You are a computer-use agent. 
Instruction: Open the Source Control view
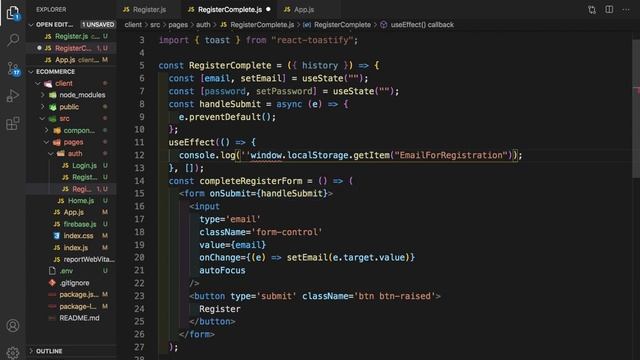point(13,68)
